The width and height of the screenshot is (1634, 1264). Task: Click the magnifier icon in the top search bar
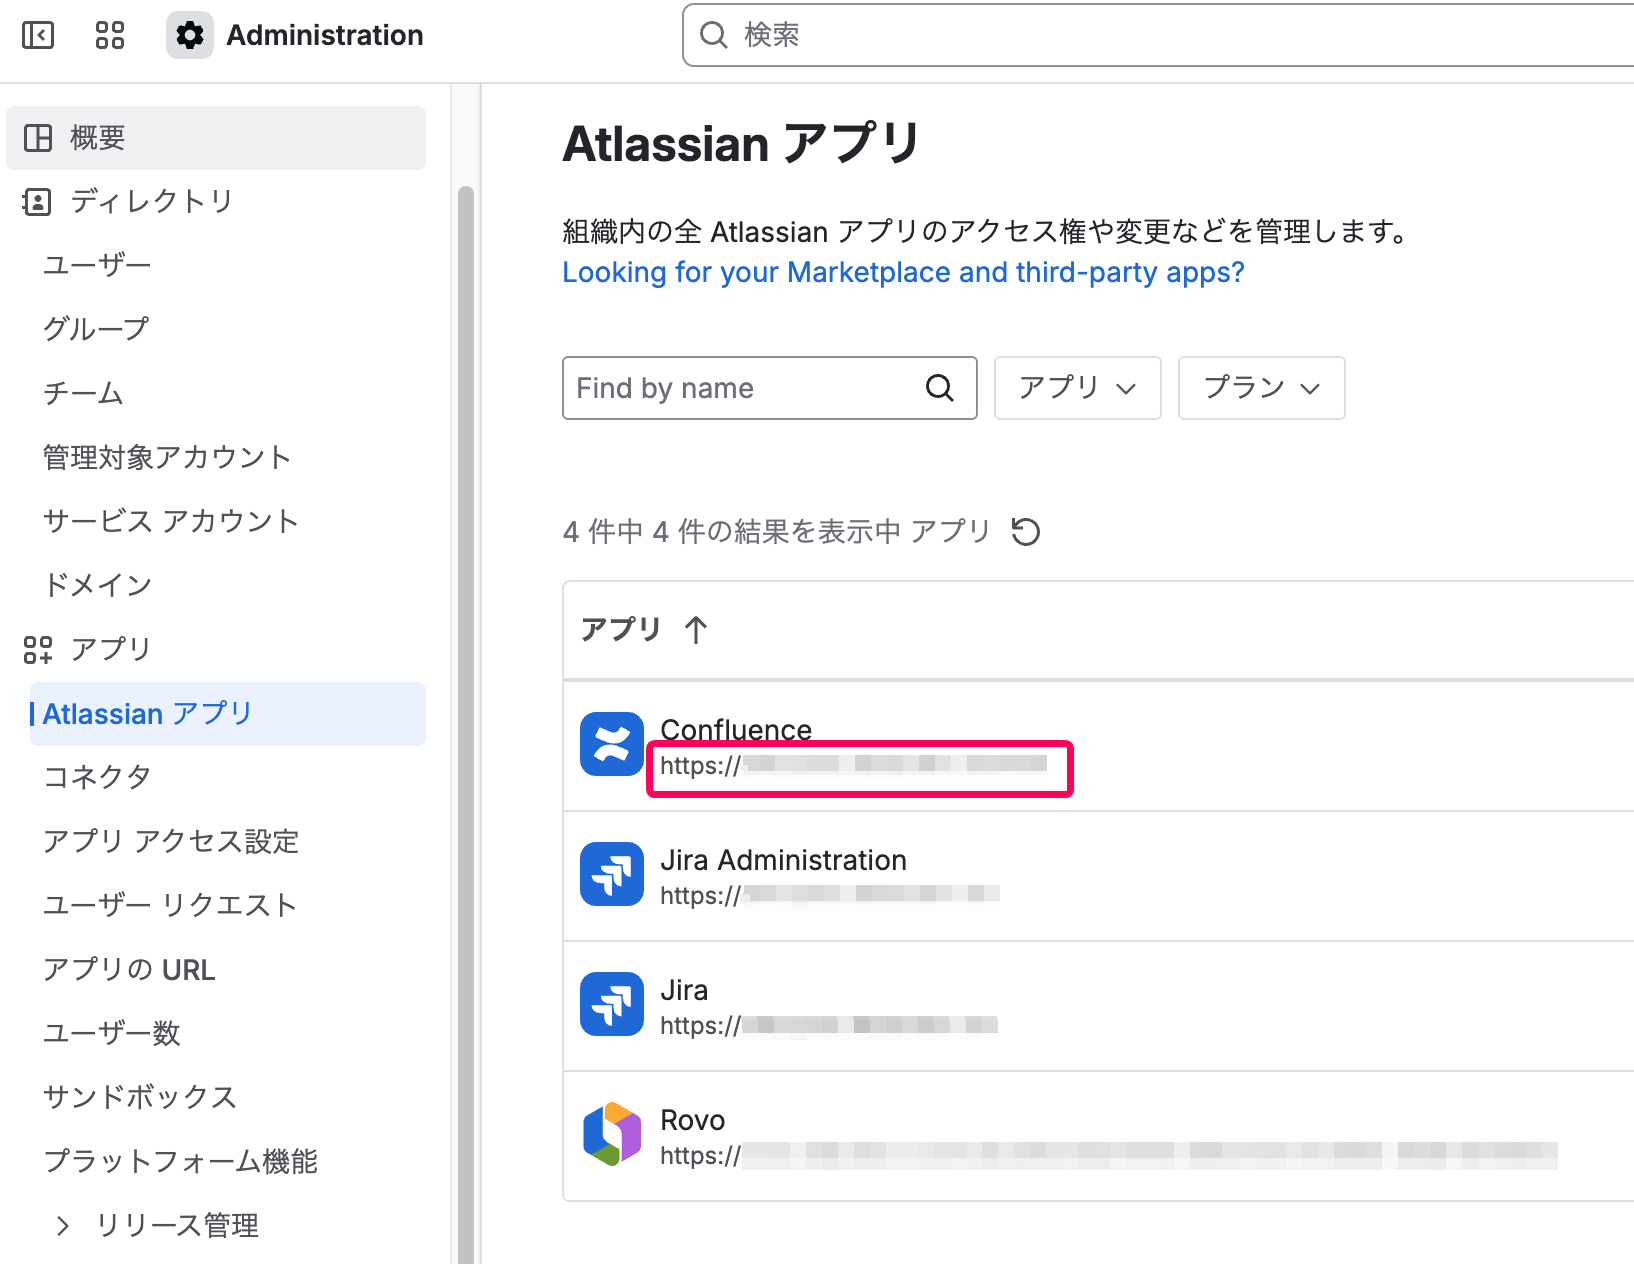(713, 35)
